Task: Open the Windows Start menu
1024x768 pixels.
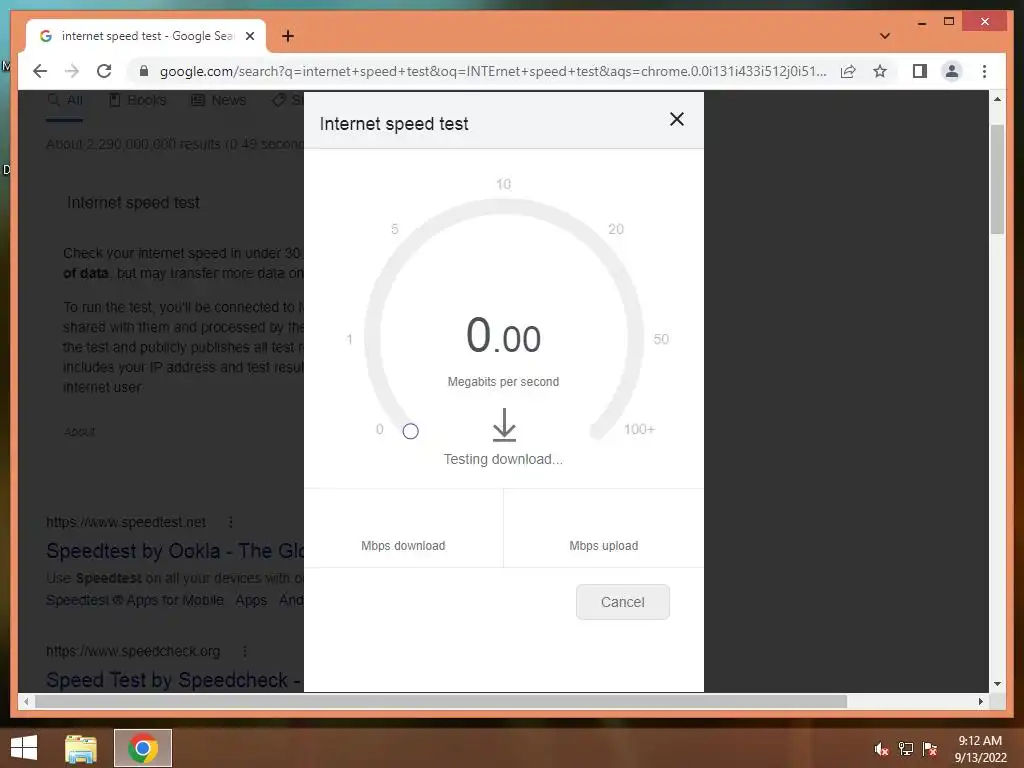Action: pos(24,748)
